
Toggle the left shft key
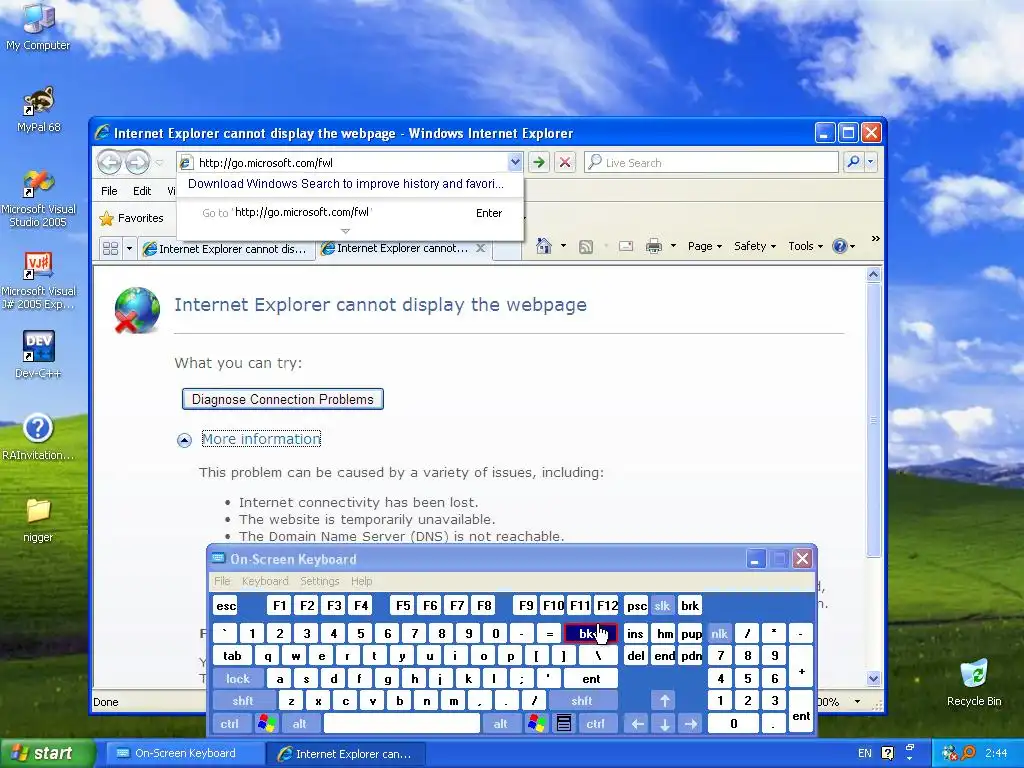pos(242,701)
